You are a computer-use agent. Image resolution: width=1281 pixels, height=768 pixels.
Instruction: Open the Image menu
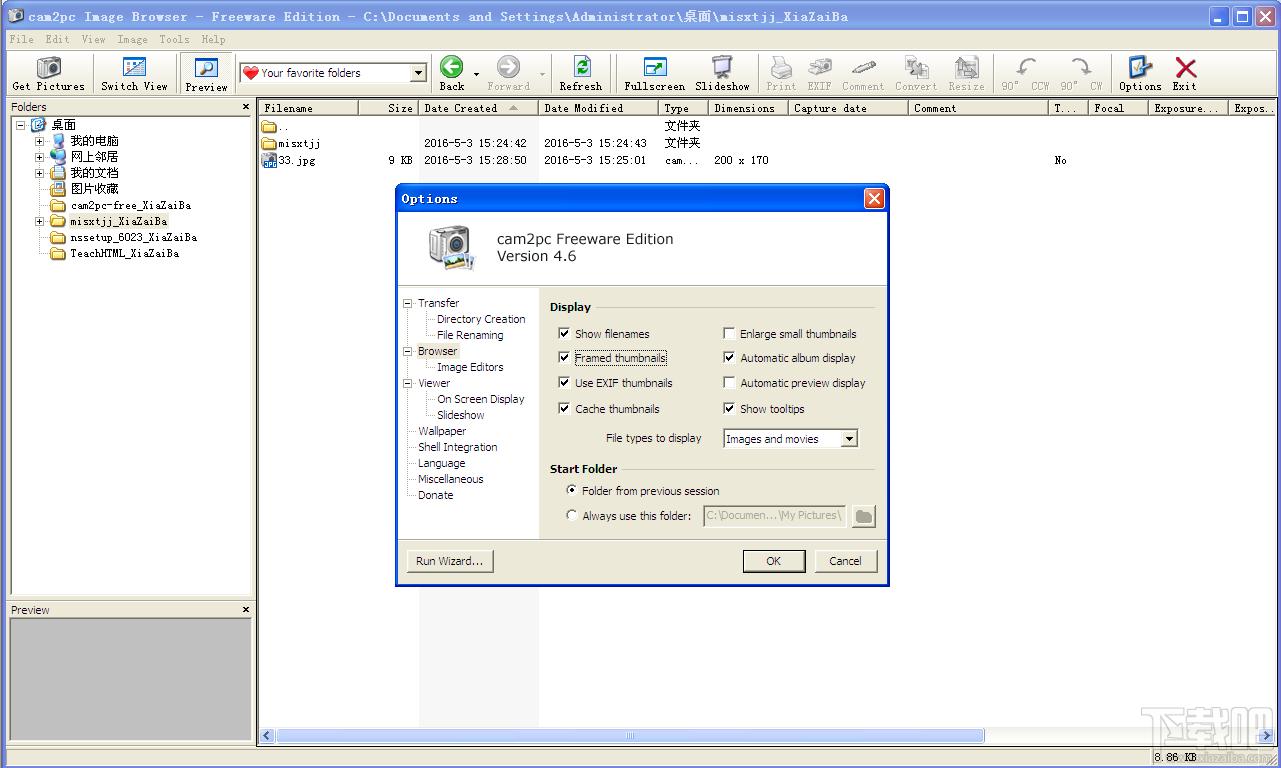click(x=132, y=39)
